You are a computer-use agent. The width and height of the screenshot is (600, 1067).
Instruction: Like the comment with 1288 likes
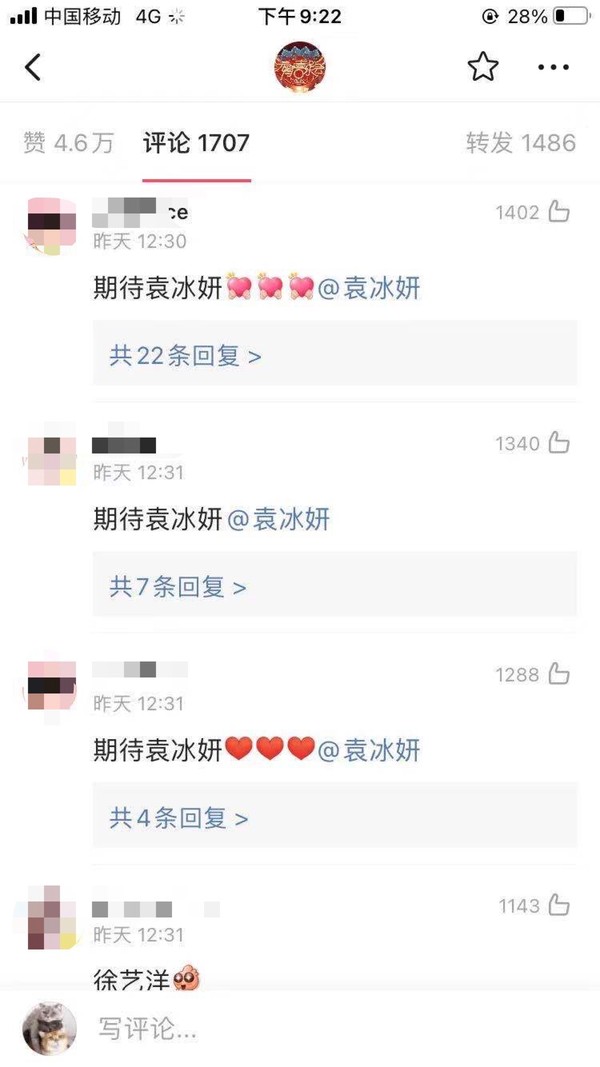tap(559, 674)
